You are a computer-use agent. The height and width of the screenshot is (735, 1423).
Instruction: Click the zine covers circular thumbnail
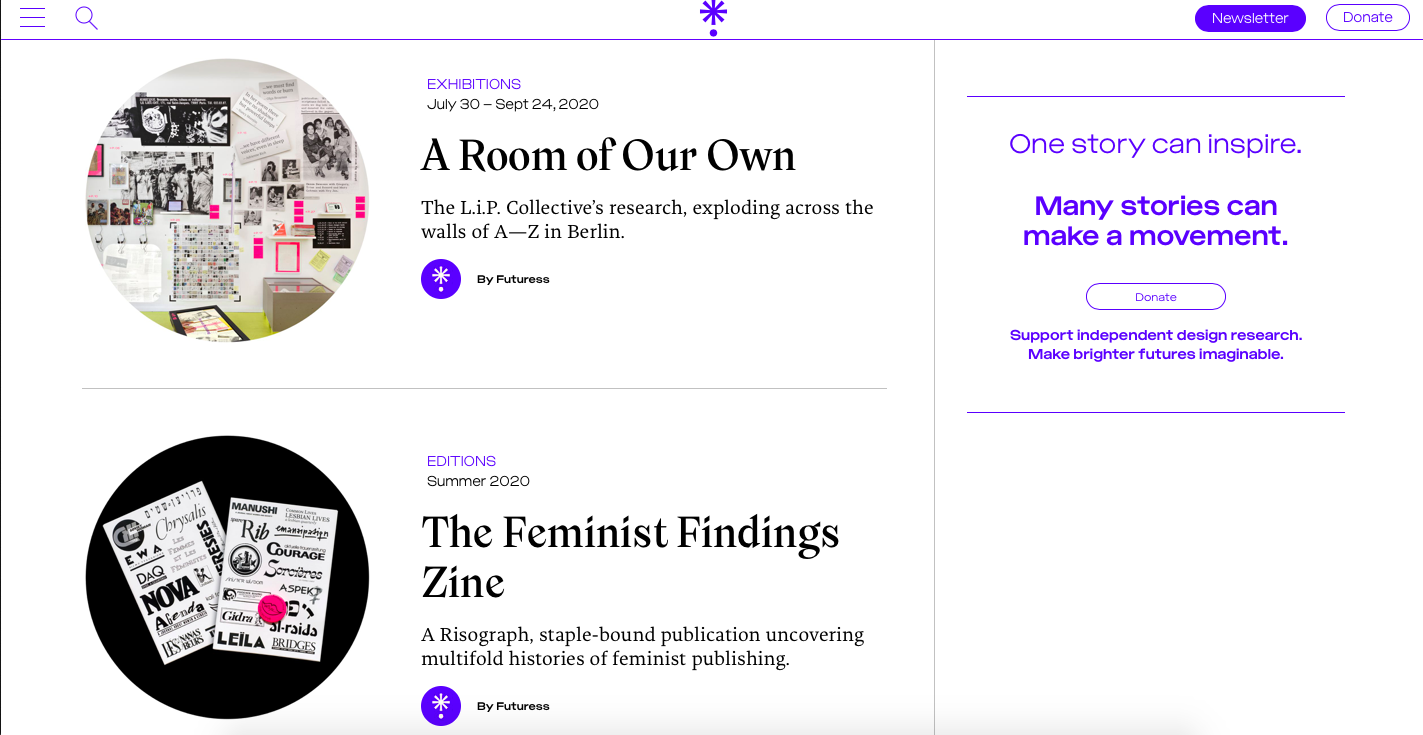[x=227, y=577]
